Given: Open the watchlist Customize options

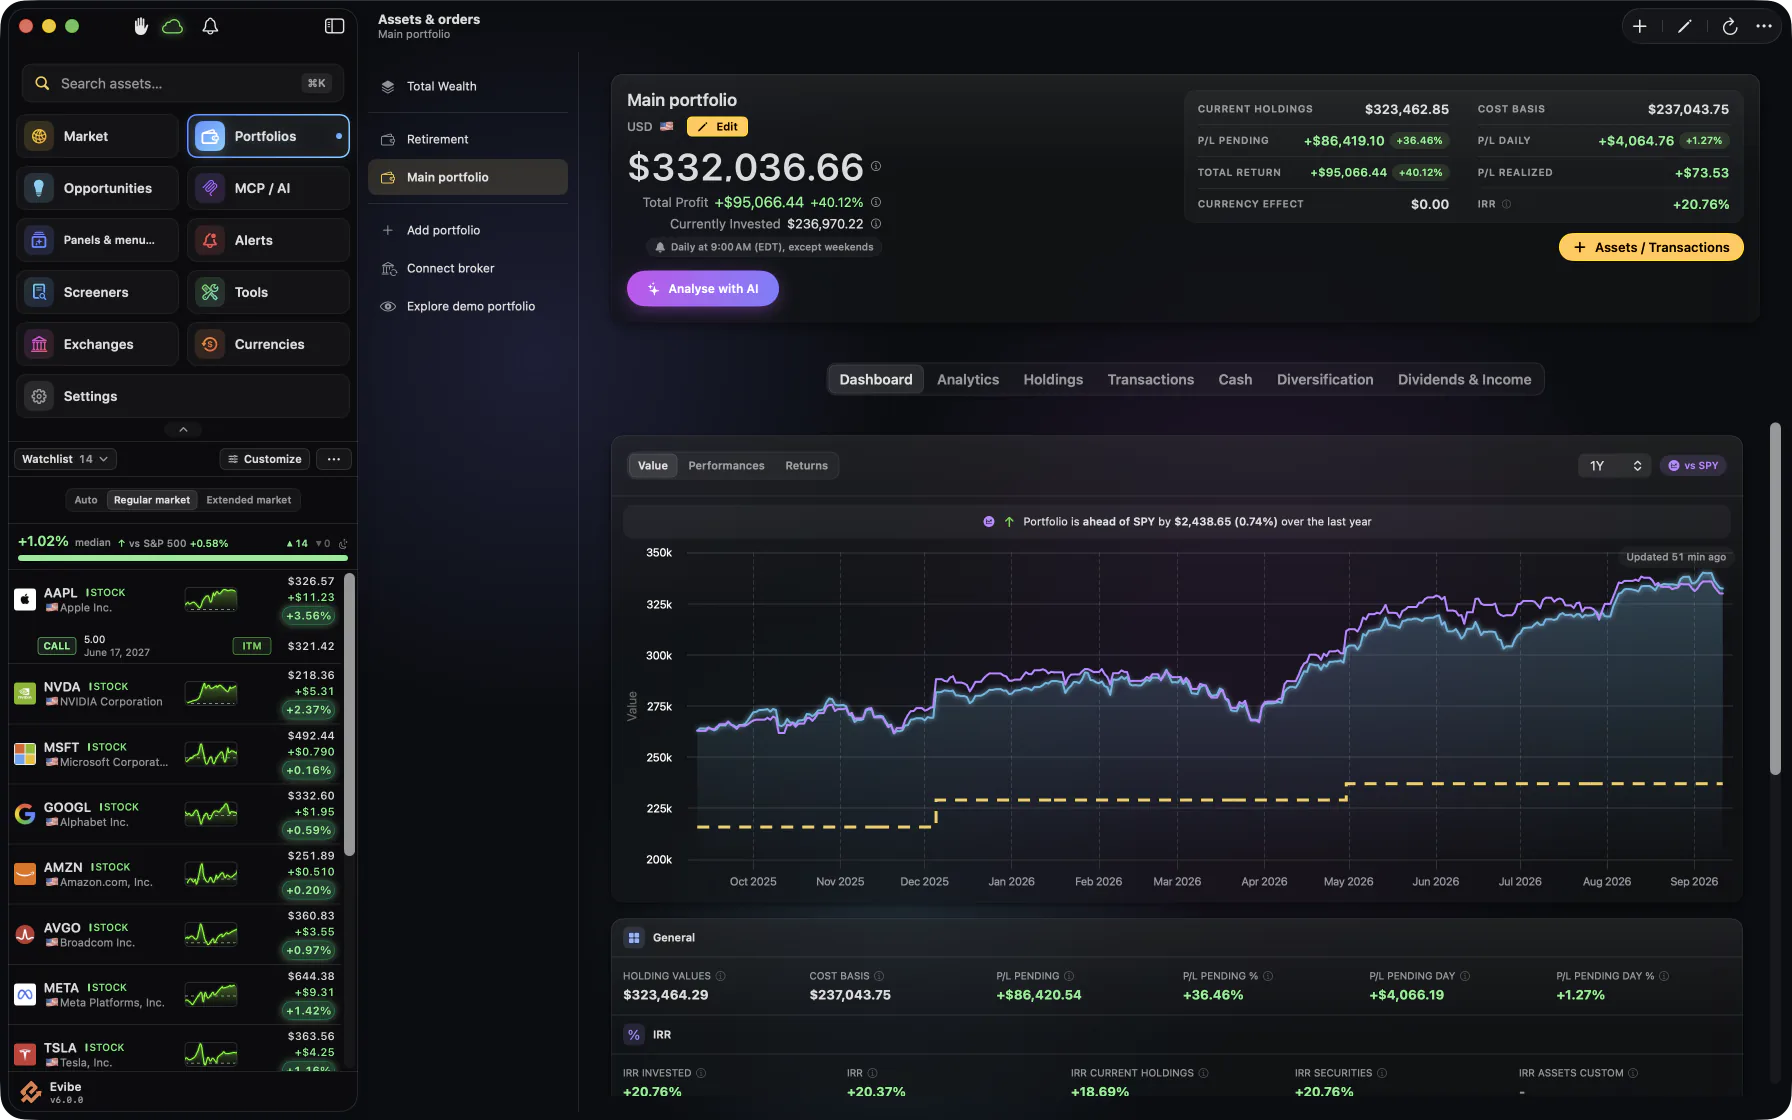Looking at the screenshot, I should click(x=265, y=459).
